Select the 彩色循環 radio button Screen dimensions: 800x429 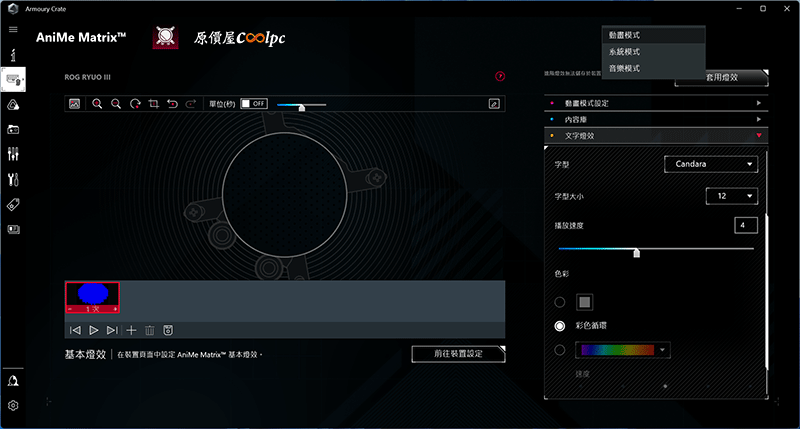click(560, 326)
